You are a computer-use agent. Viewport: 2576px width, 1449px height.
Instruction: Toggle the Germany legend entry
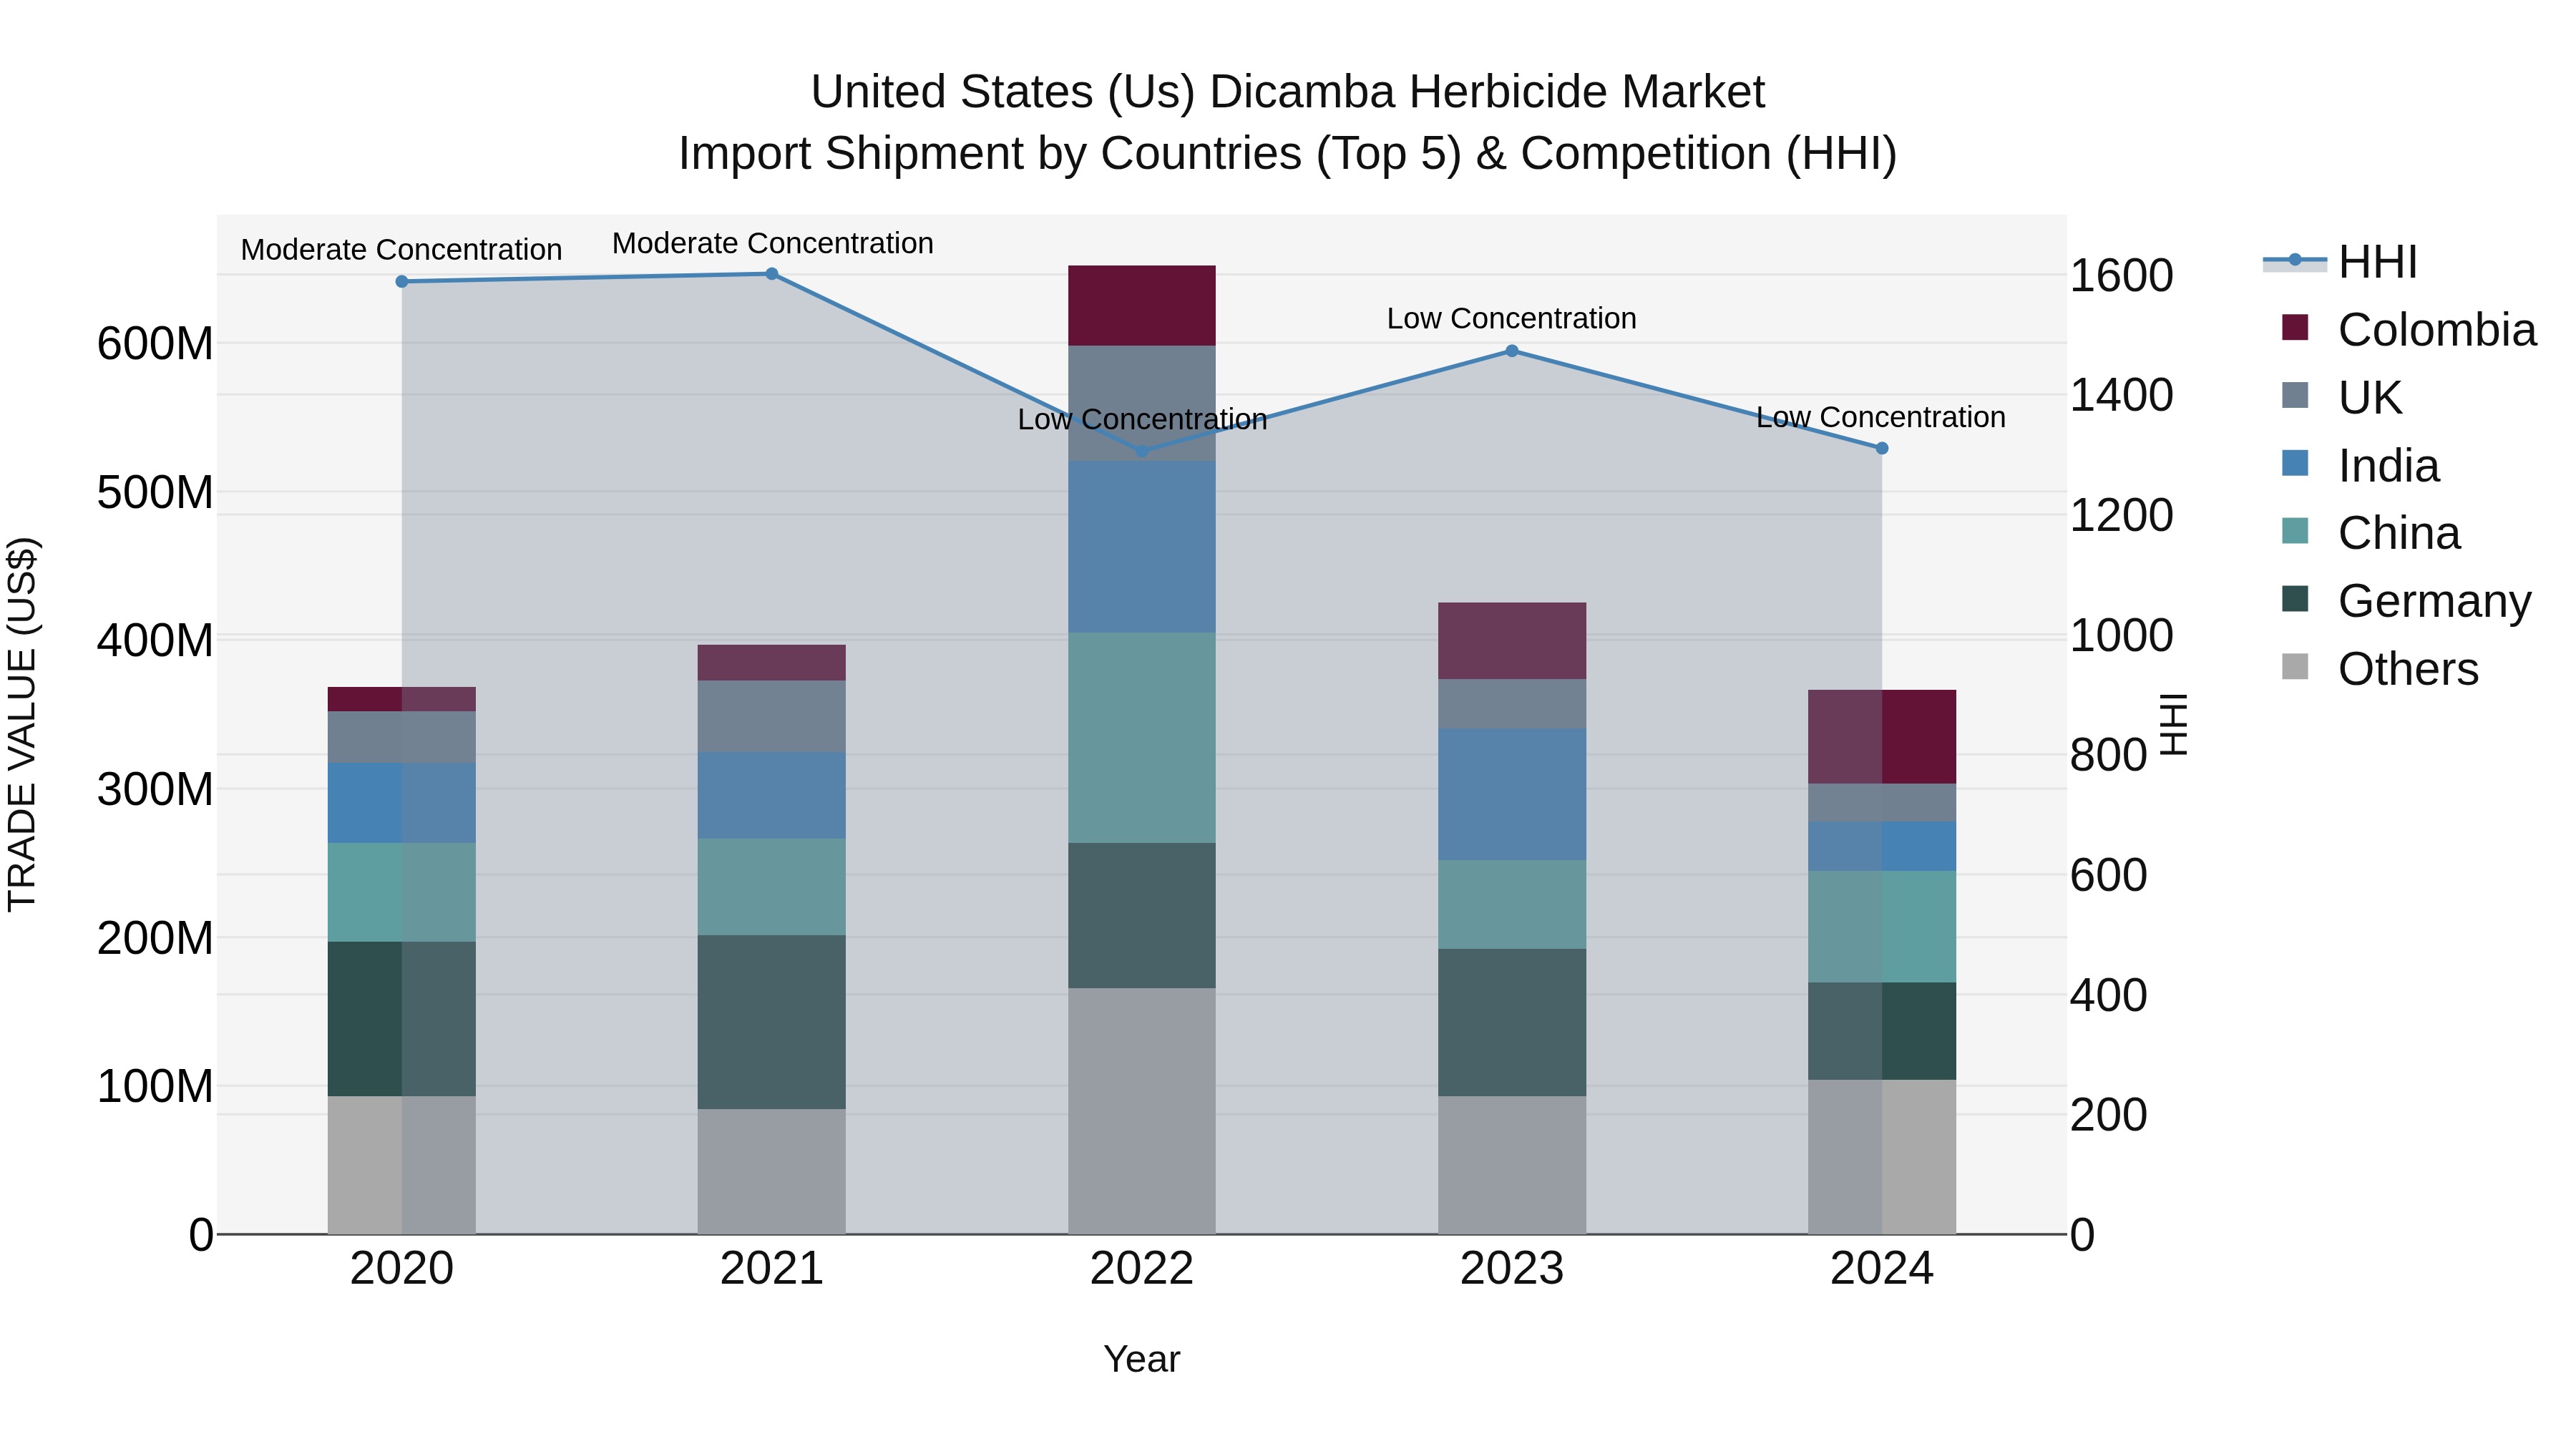pos(2406,601)
